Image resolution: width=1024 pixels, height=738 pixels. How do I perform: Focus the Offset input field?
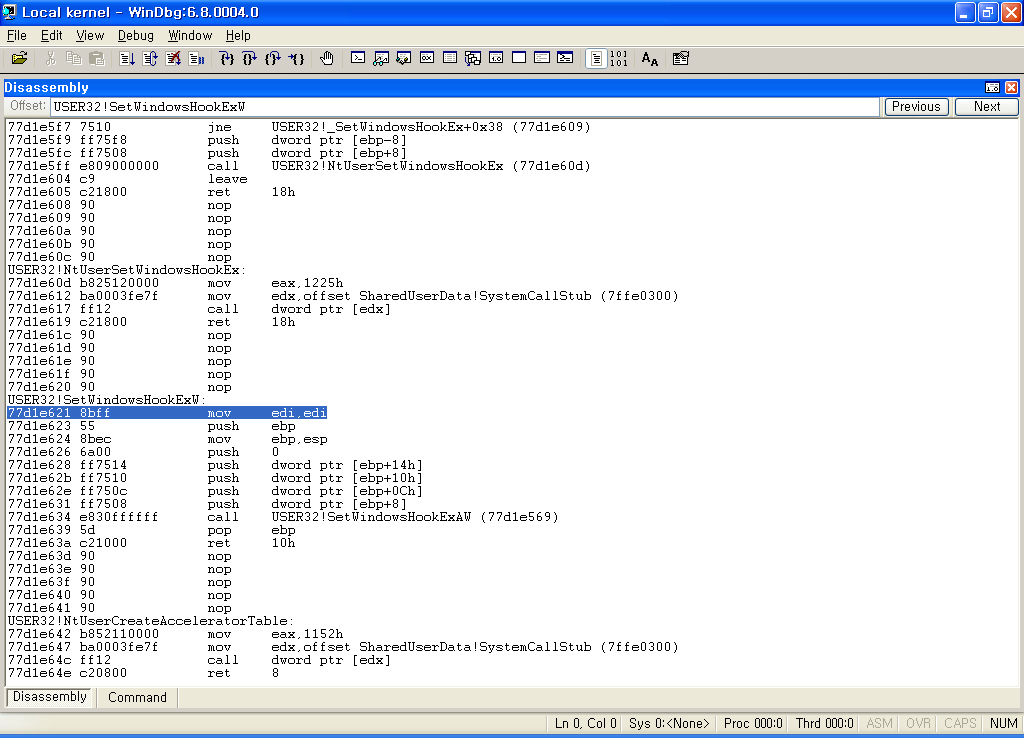465,106
